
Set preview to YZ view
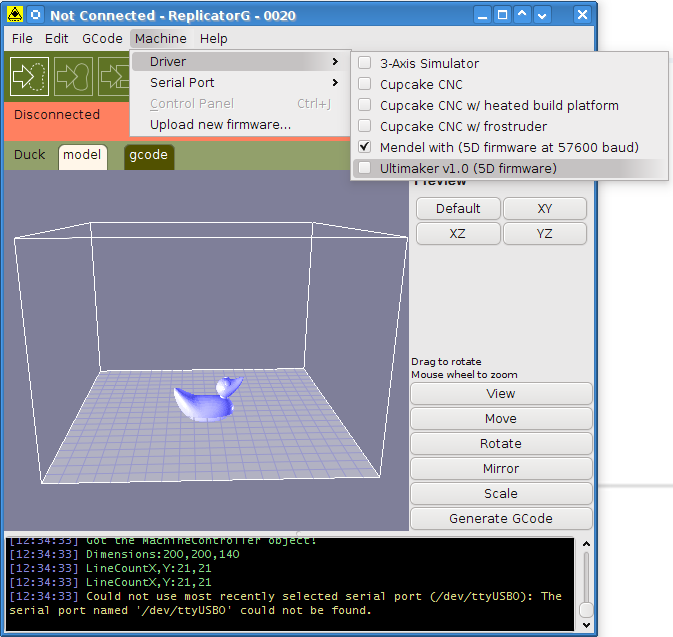545,234
